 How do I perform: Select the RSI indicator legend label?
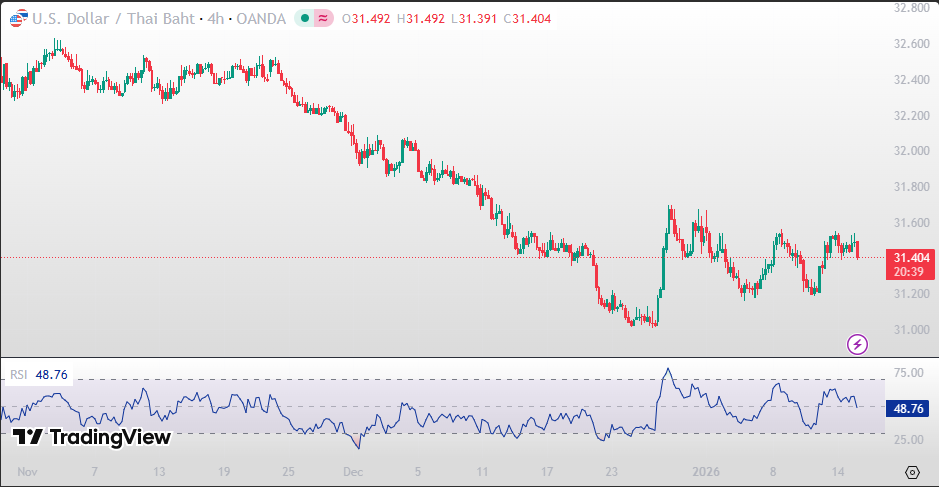(x=18, y=375)
